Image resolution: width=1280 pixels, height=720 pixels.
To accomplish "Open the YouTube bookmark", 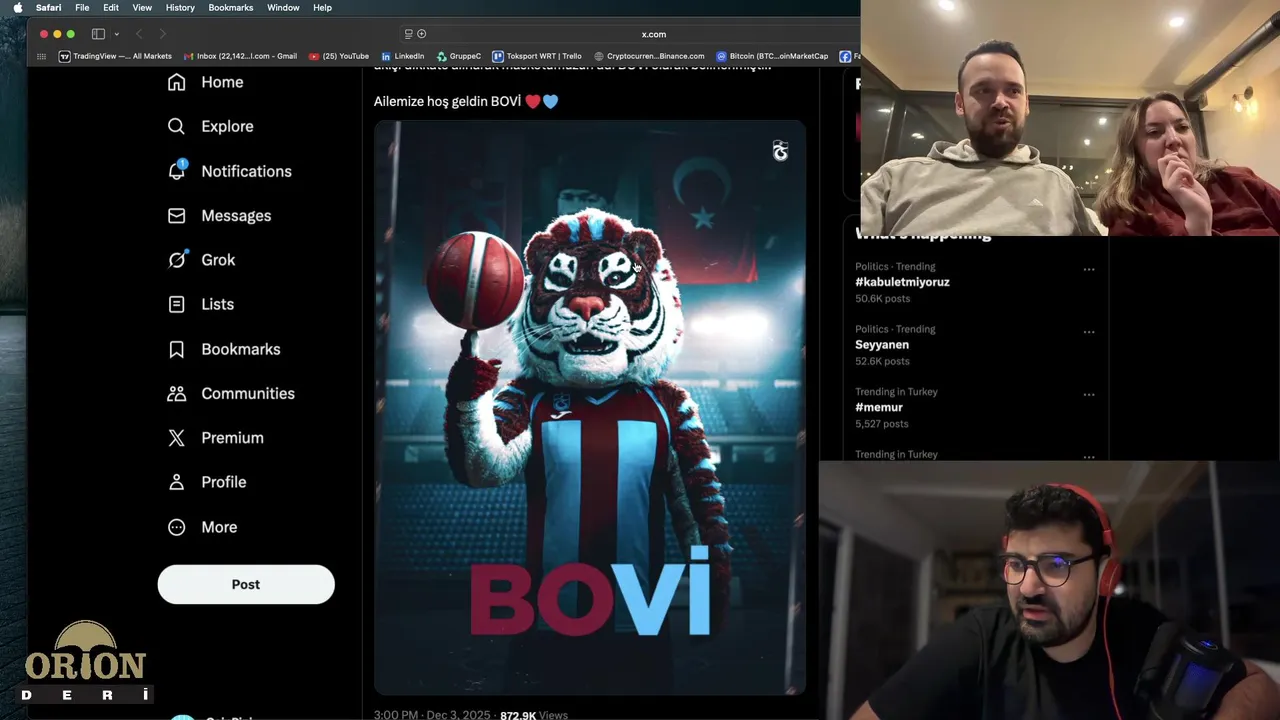I will (x=339, y=56).
